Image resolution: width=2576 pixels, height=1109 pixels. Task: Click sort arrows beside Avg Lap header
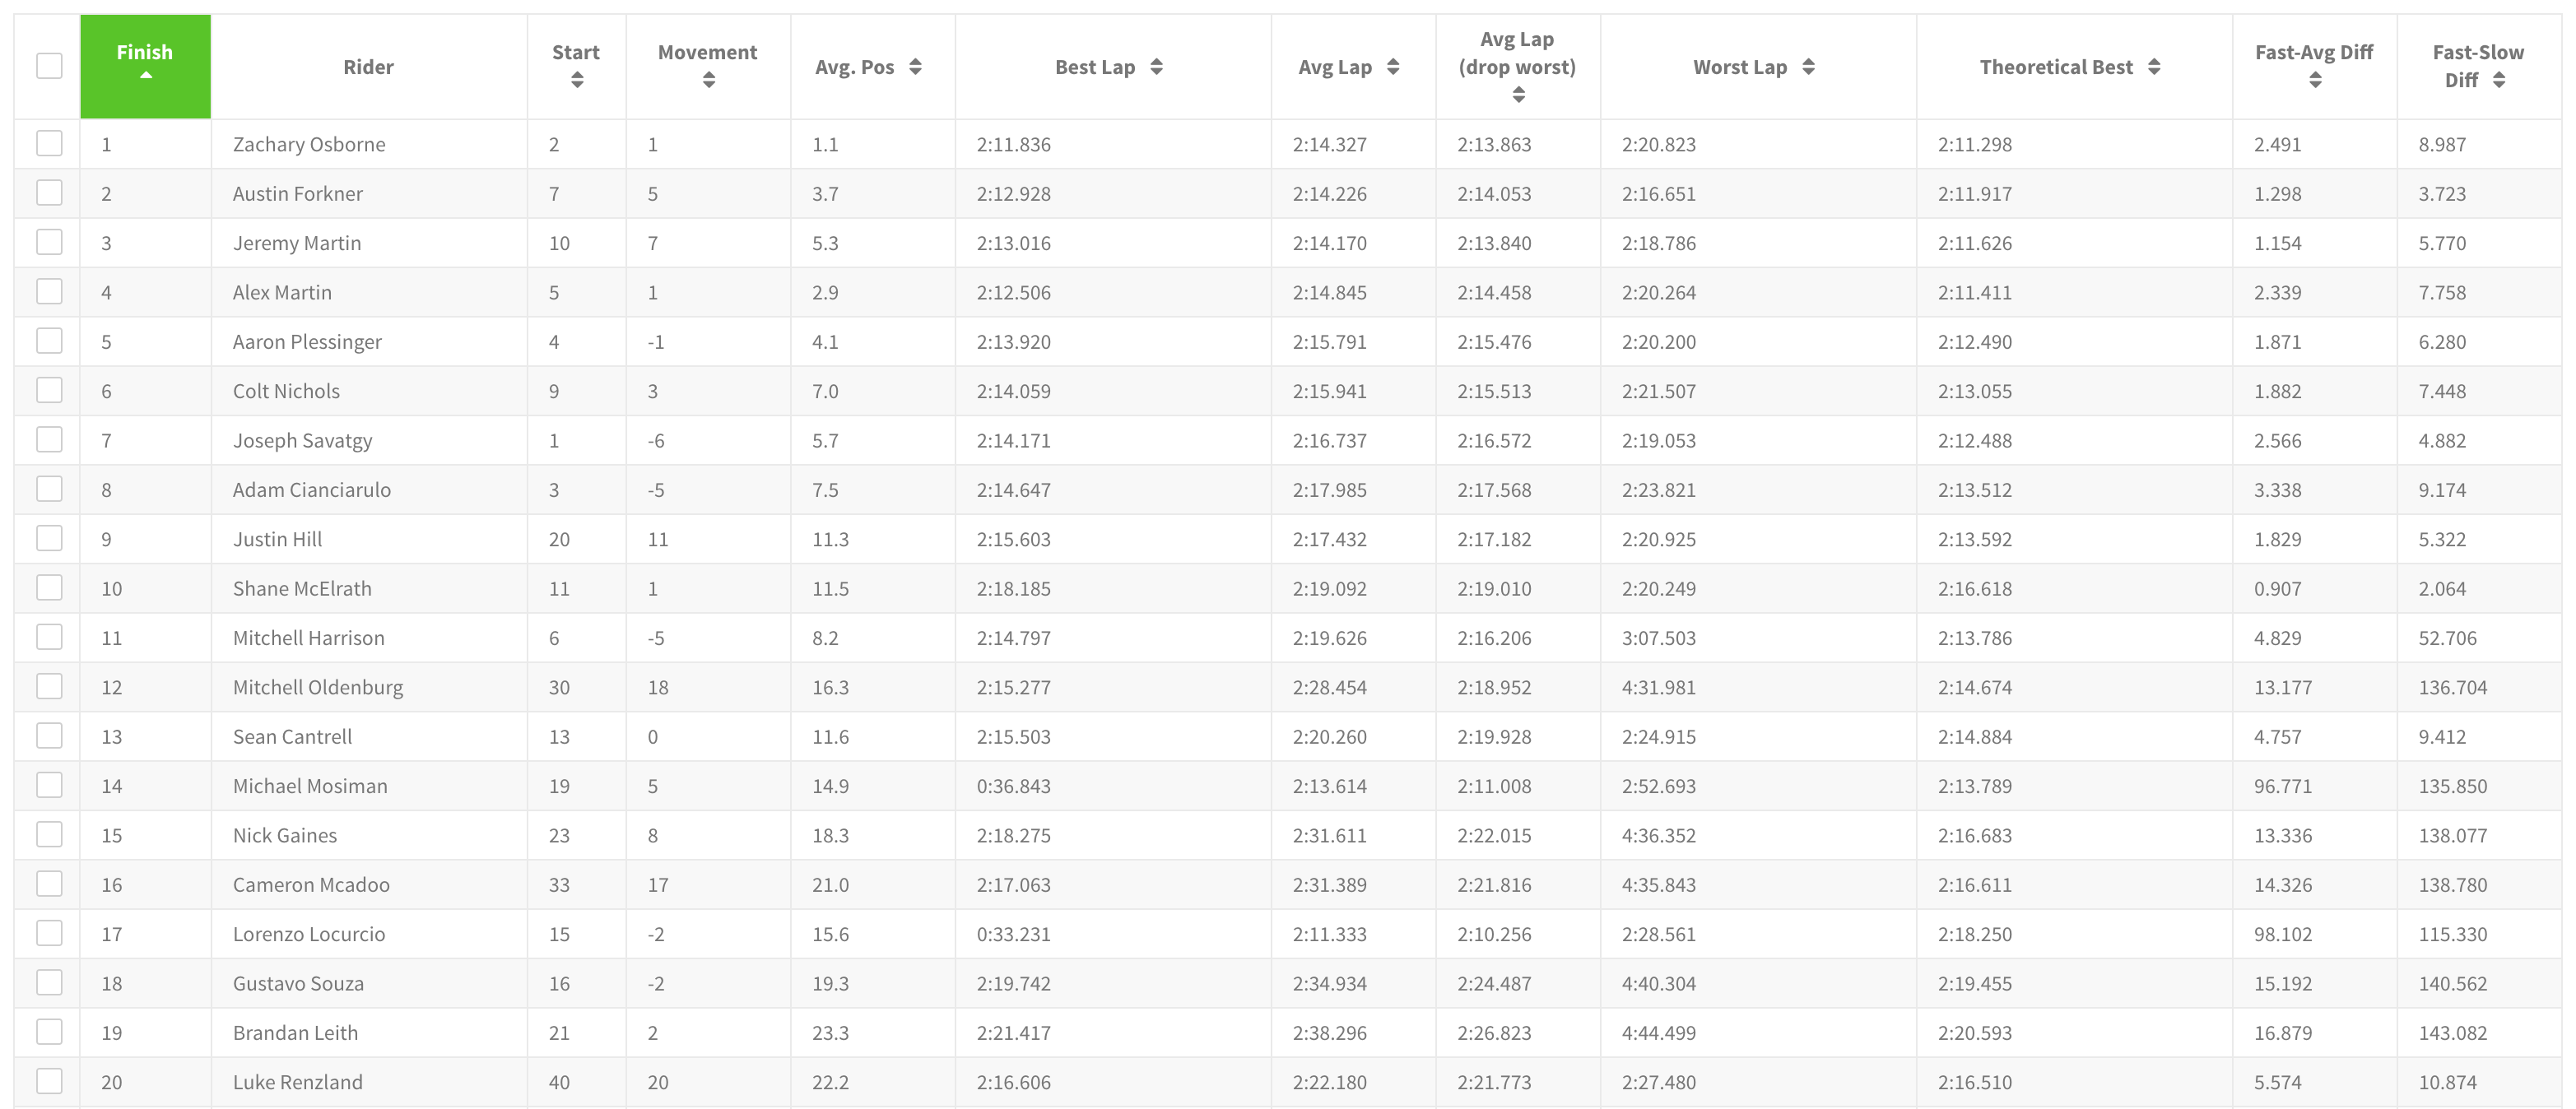(x=1393, y=67)
